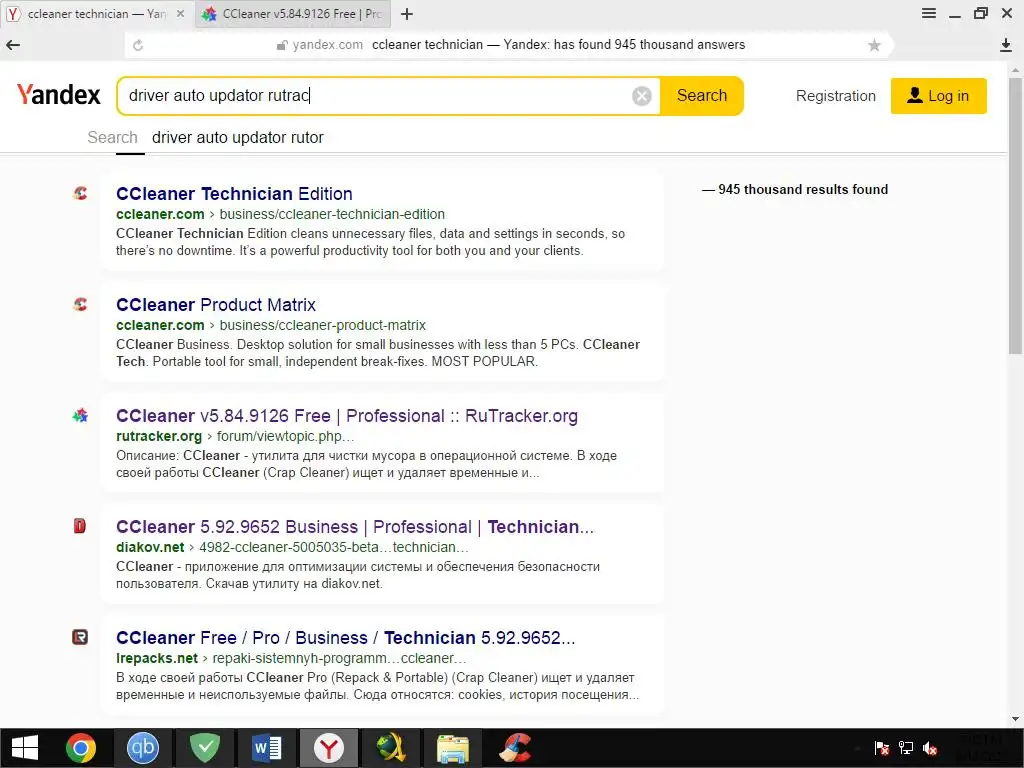
Task: Open CCleaner v5.84.9126 RuTracker.org result
Action: pyautogui.click(x=347, y=416)
